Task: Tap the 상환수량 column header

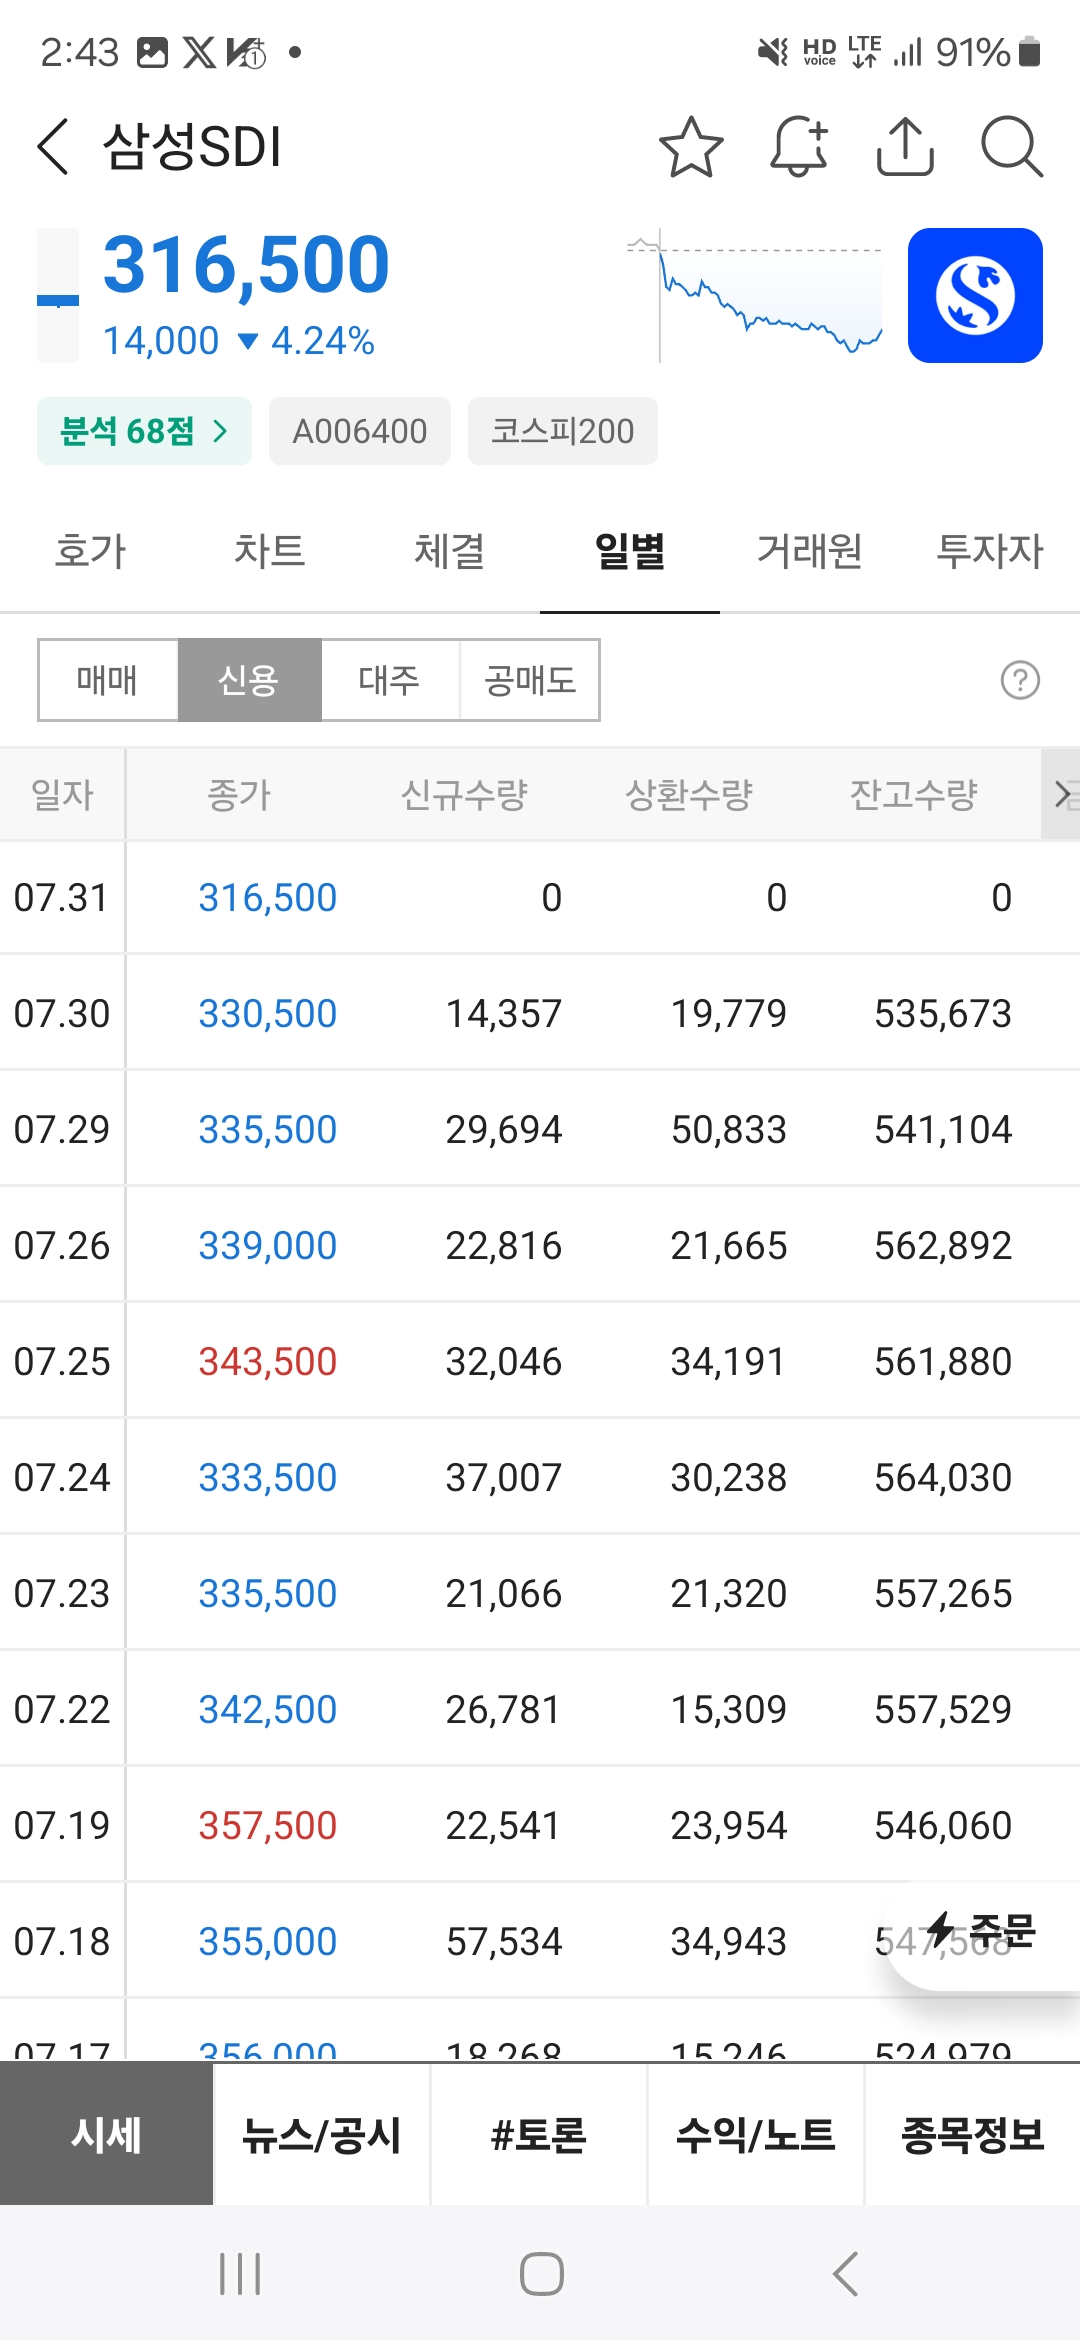Action: click(689, 795)
